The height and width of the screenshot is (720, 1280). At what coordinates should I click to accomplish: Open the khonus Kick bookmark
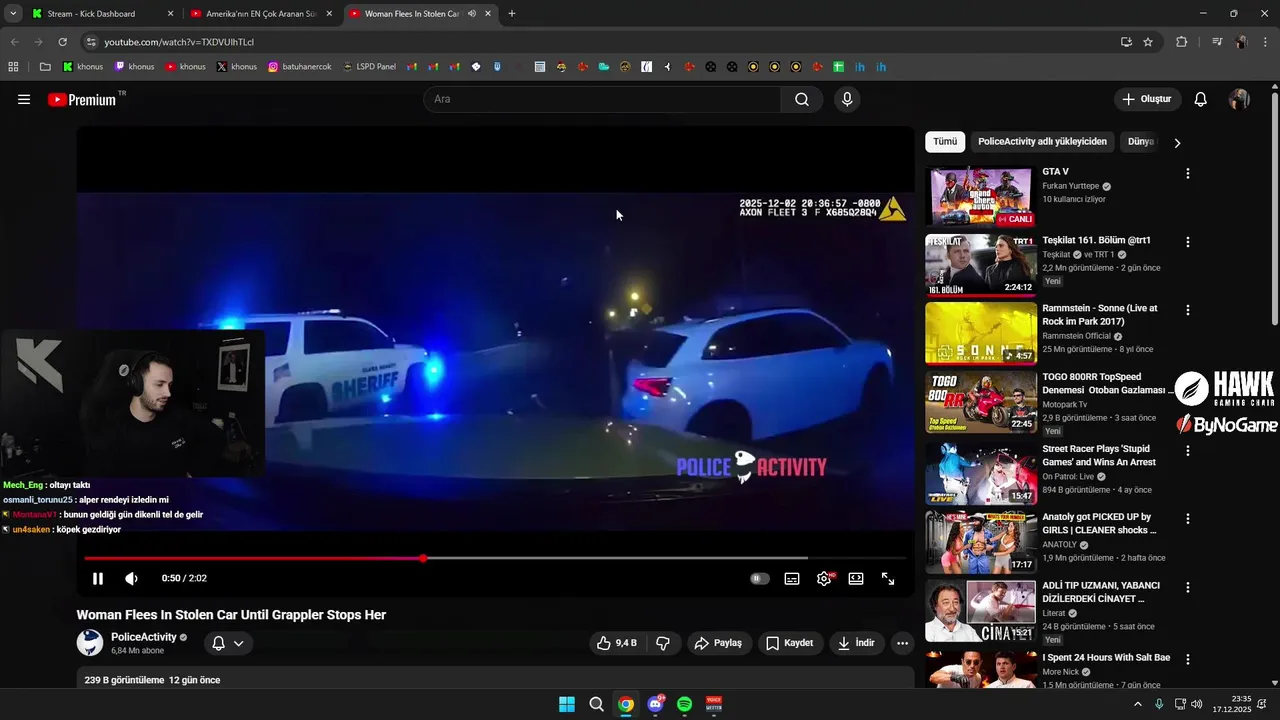(83, 67)
